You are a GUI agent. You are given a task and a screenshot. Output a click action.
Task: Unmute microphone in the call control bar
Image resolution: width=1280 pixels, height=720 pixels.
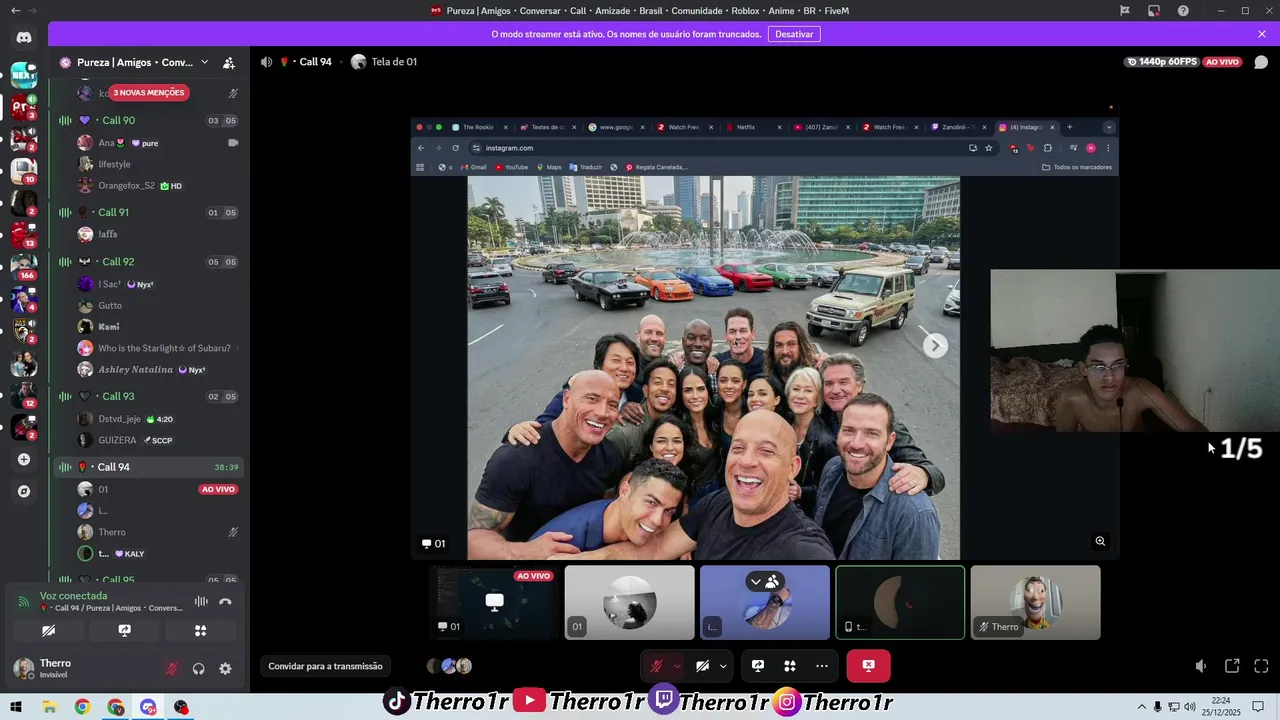point(657,666)
